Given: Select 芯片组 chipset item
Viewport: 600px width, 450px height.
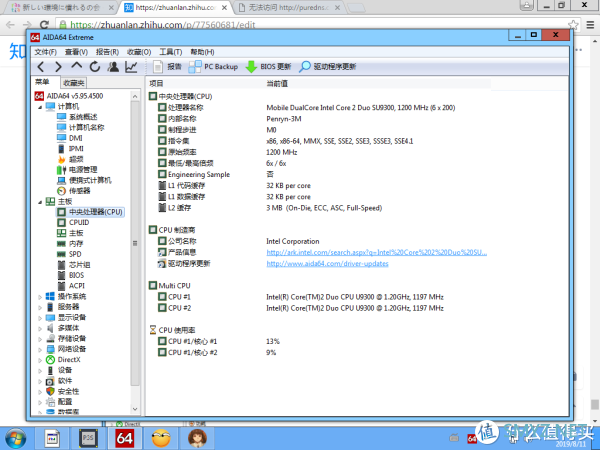Looking at the screenshot, I should (74, 264).
